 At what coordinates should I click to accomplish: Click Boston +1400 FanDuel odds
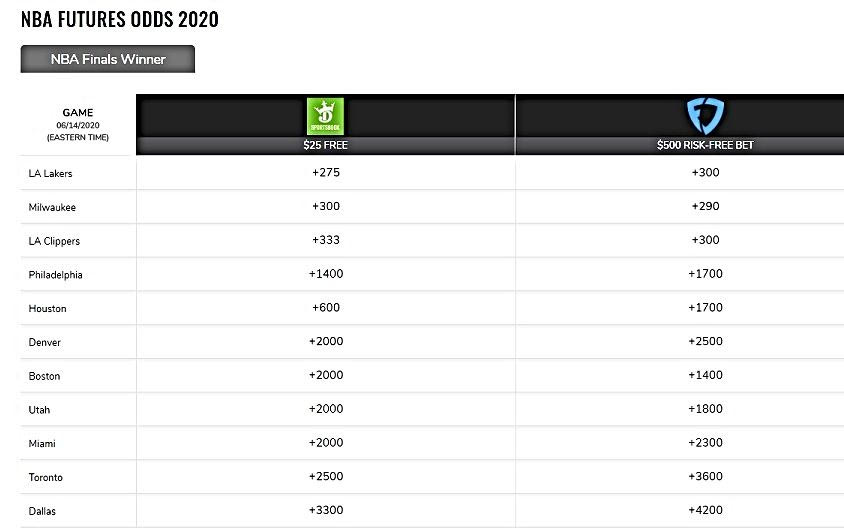(x=704, y=375)
